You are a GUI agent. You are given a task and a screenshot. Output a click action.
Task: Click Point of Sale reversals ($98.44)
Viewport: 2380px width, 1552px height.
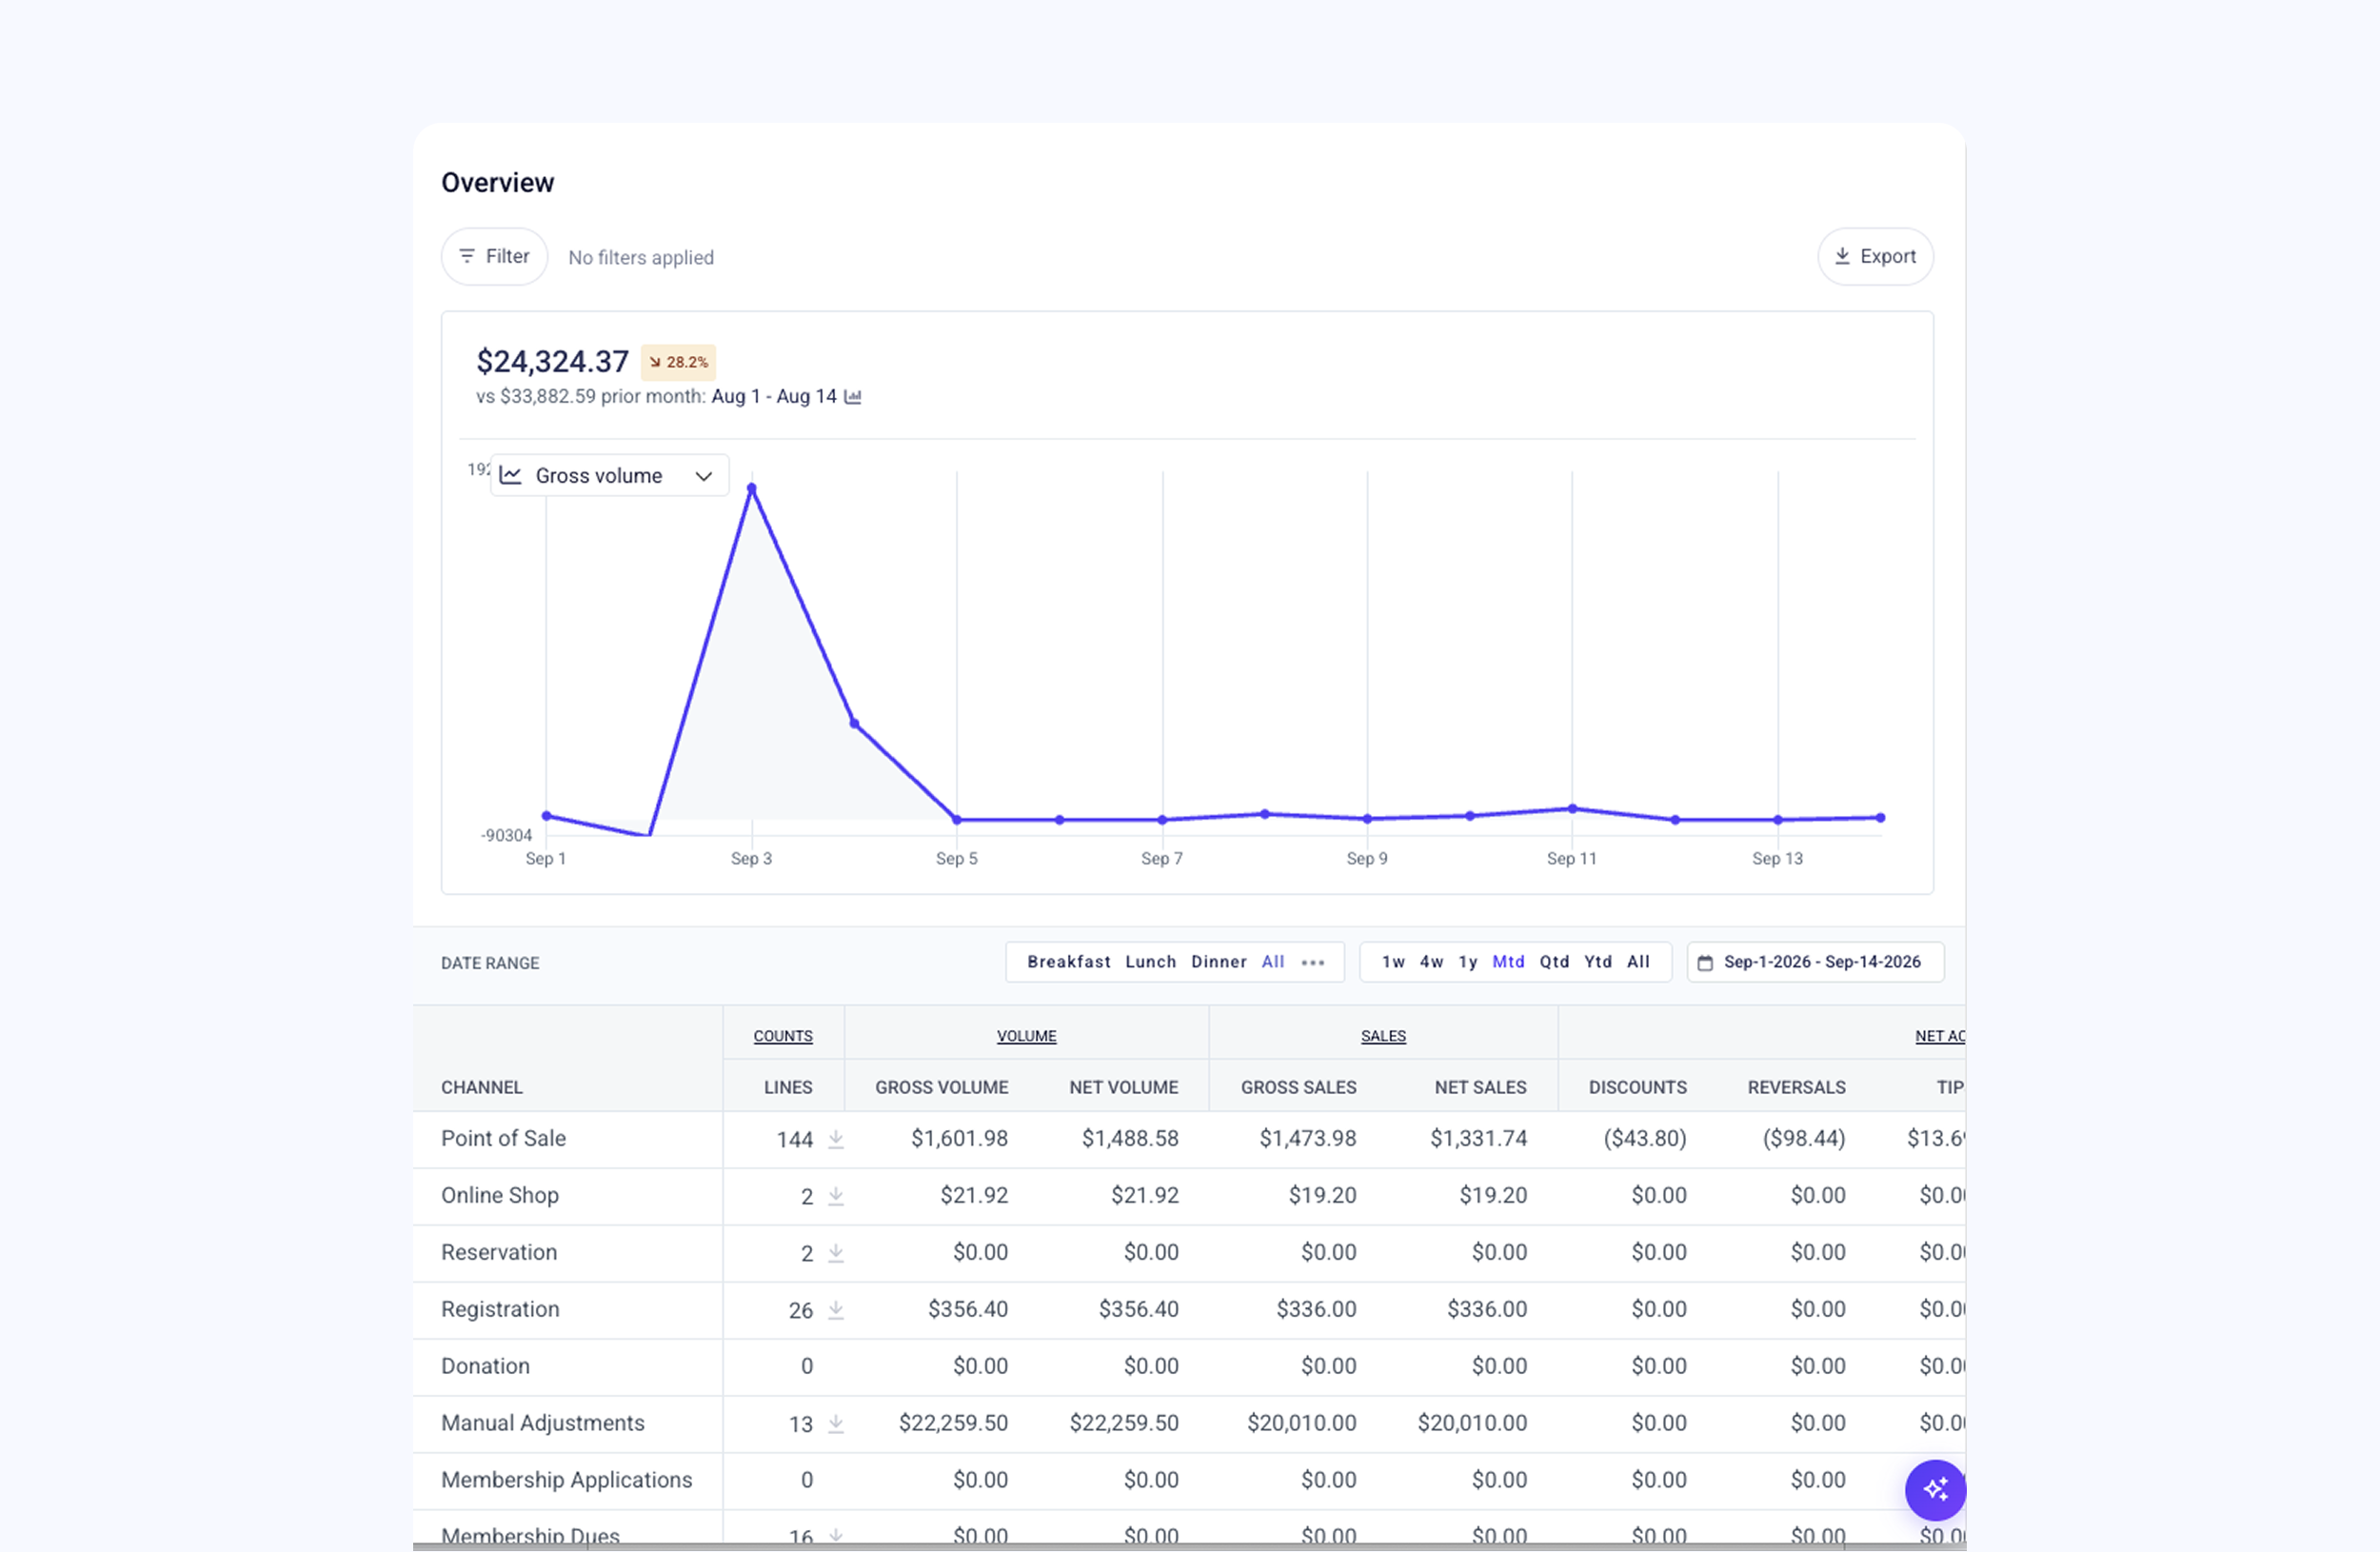click(1803, 1138)
